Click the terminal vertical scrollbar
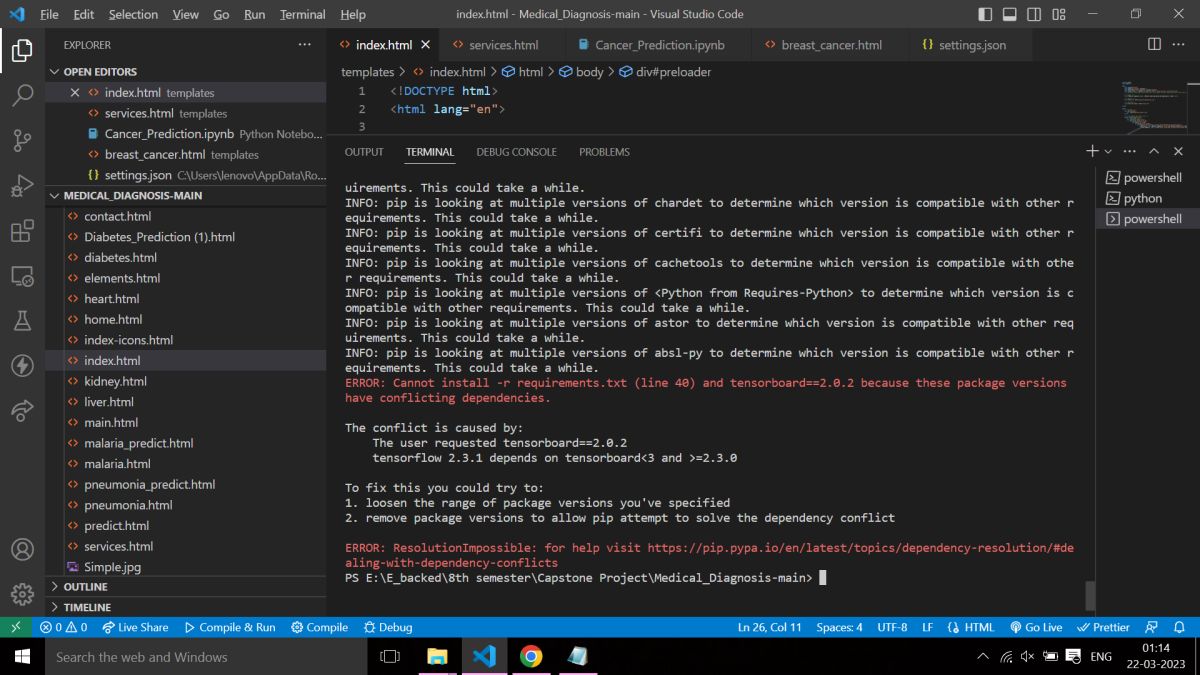This screenshot has width=1200, height=675. [x=1091, y=595]
